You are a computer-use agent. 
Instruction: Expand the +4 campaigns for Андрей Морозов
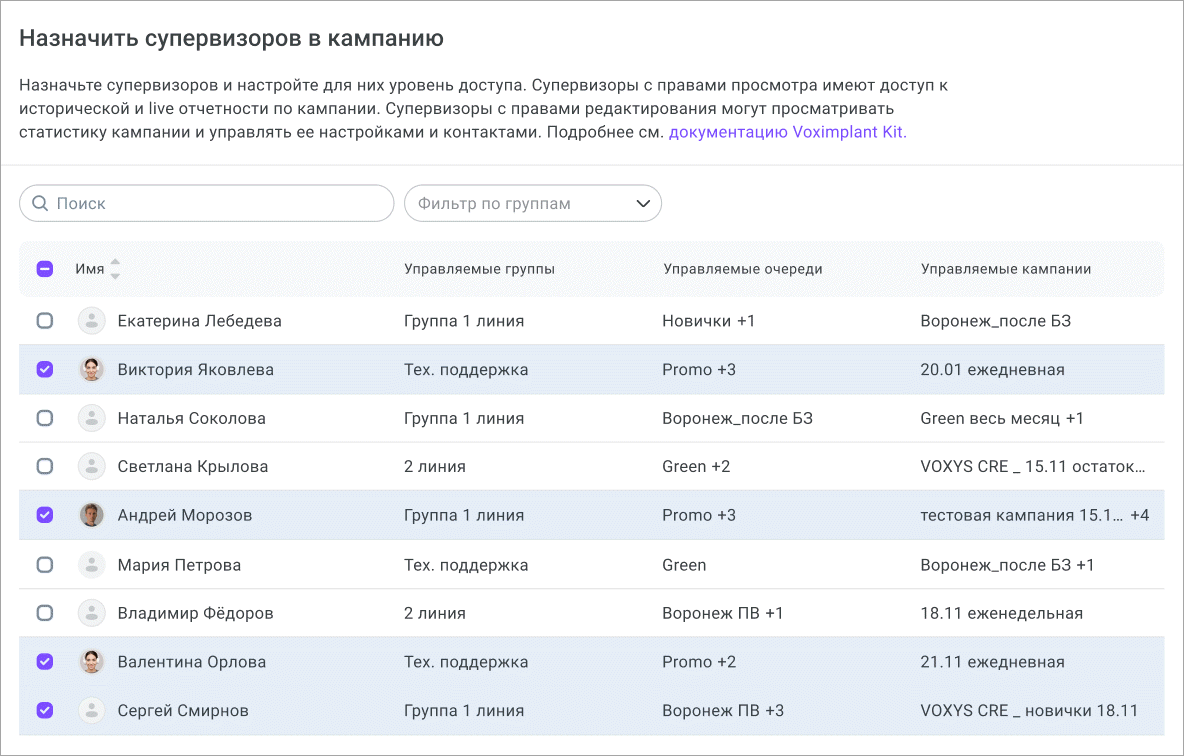point(1139,516)
